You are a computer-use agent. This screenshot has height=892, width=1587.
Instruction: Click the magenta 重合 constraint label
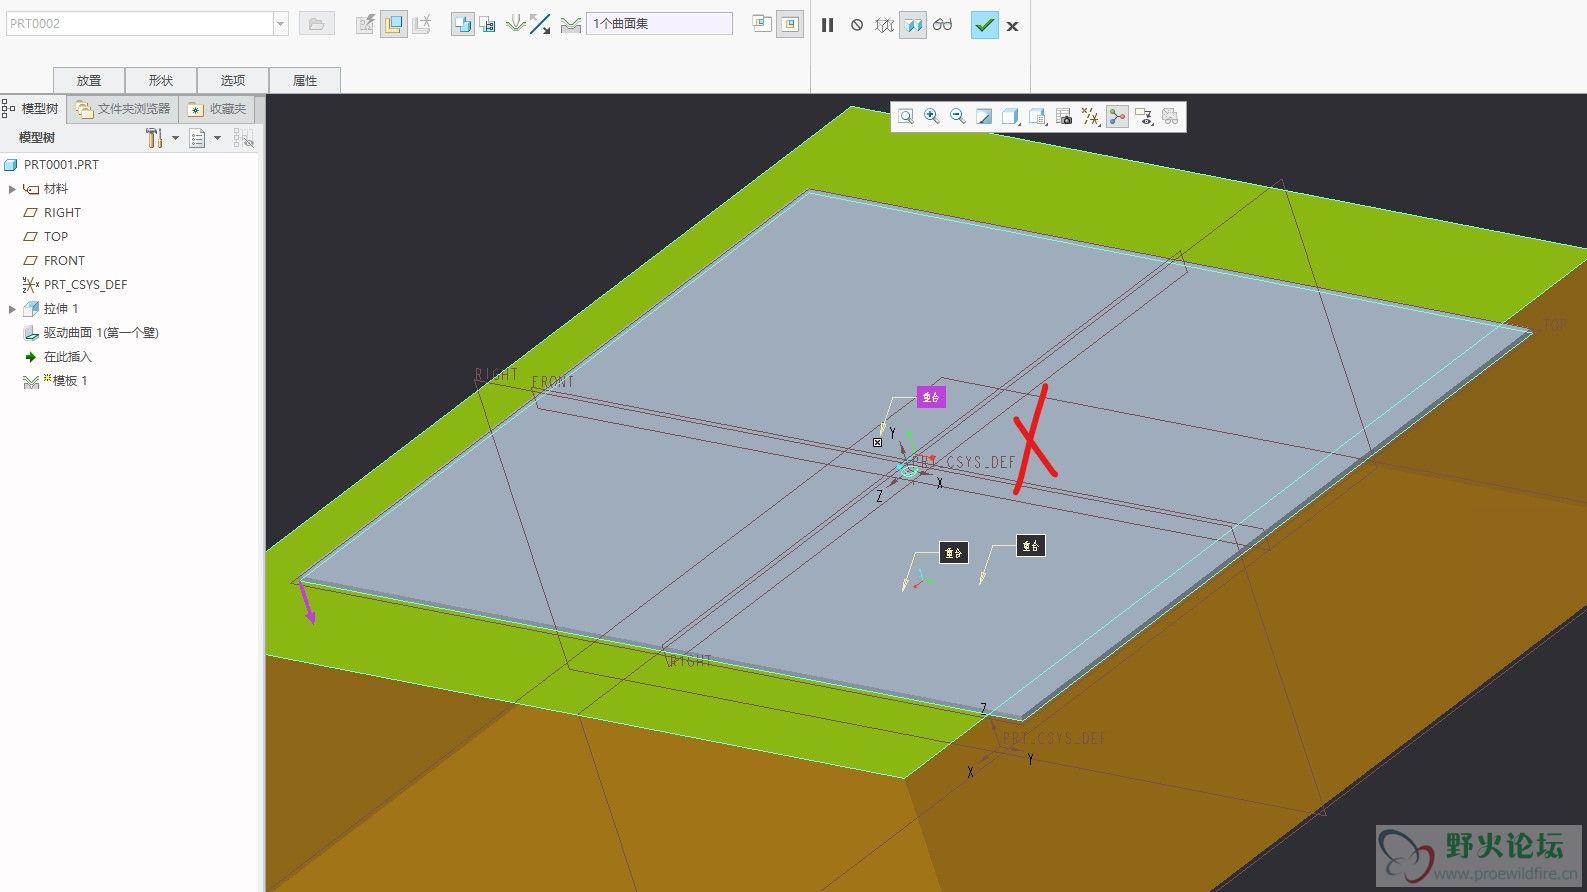point(931,397)
